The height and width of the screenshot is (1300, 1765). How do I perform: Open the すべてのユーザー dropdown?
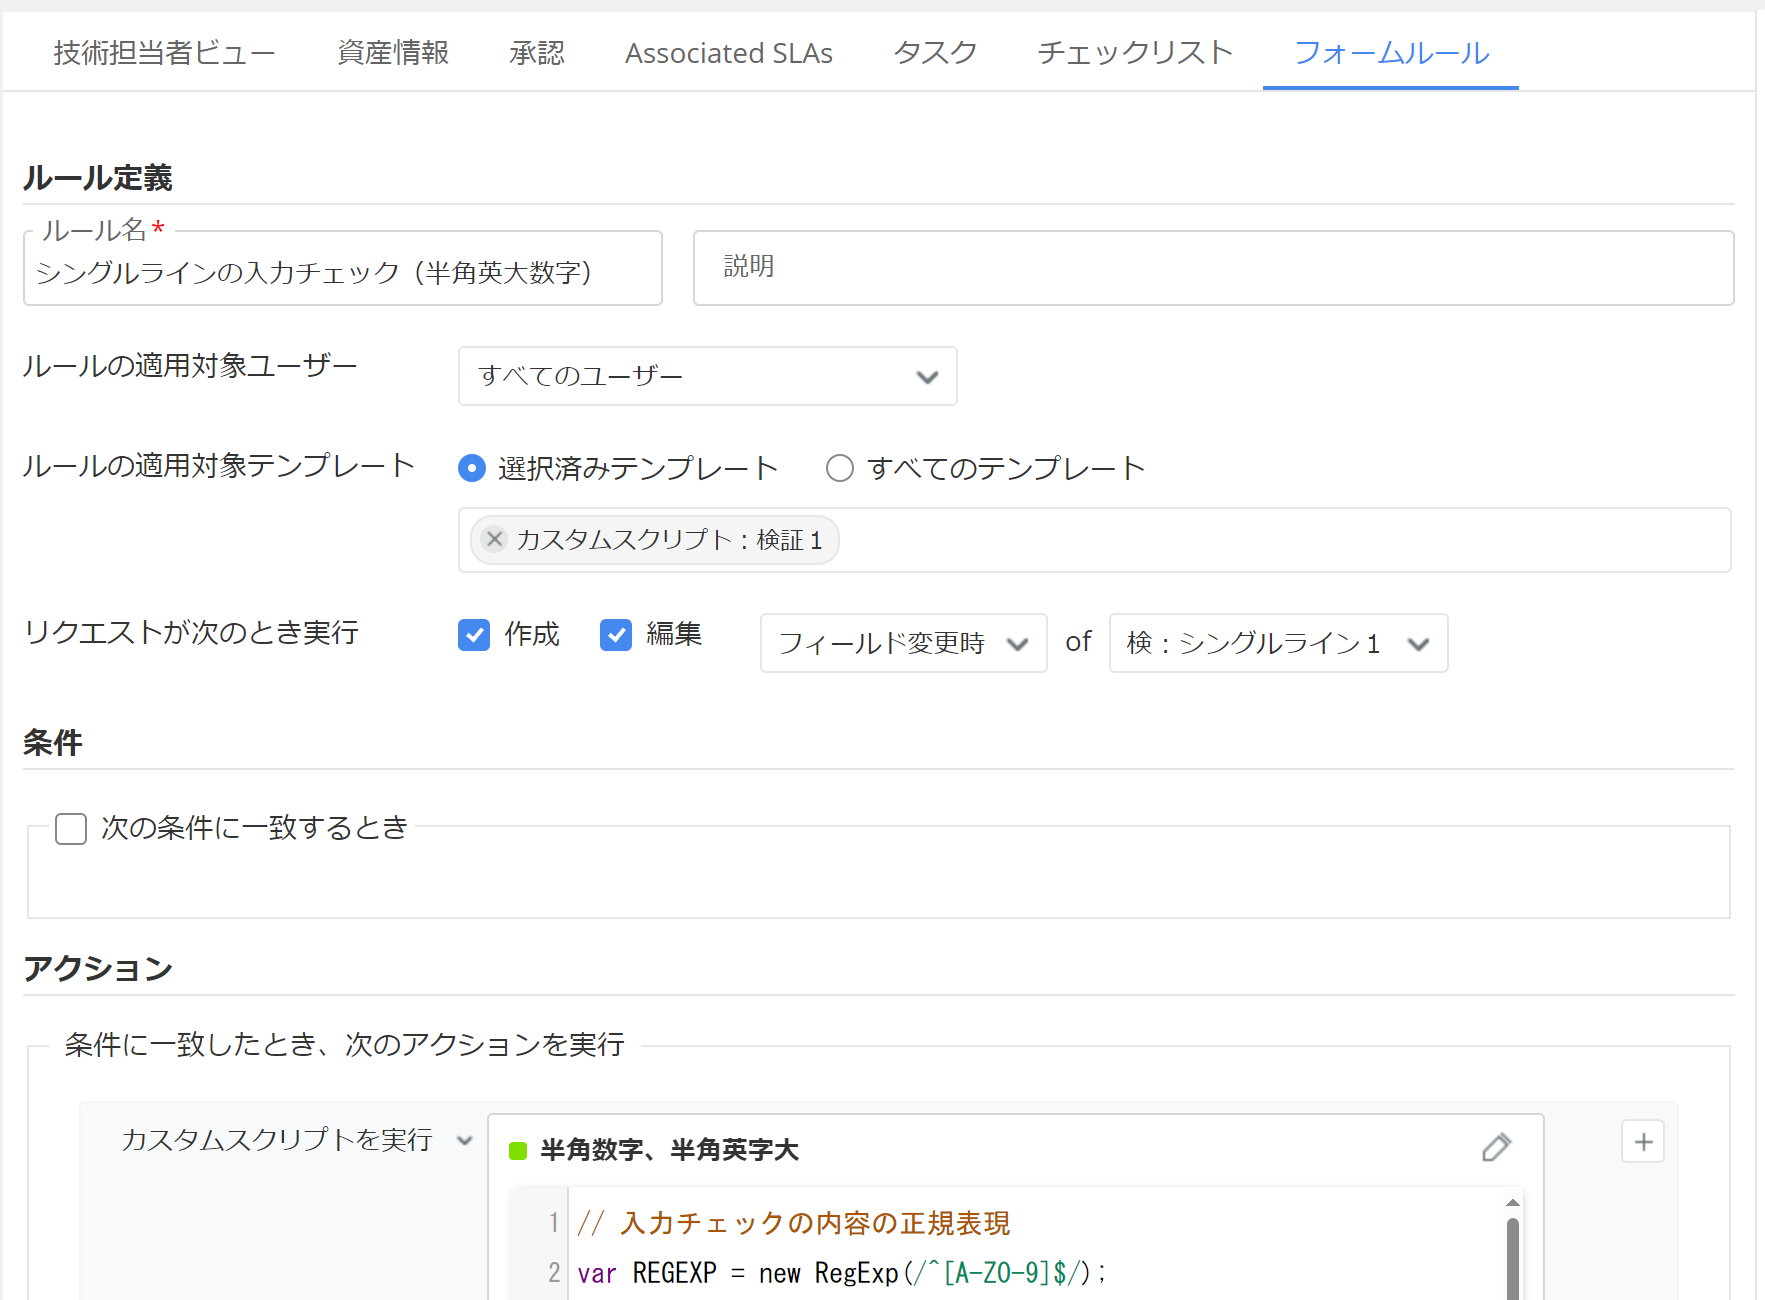[707, 376]
